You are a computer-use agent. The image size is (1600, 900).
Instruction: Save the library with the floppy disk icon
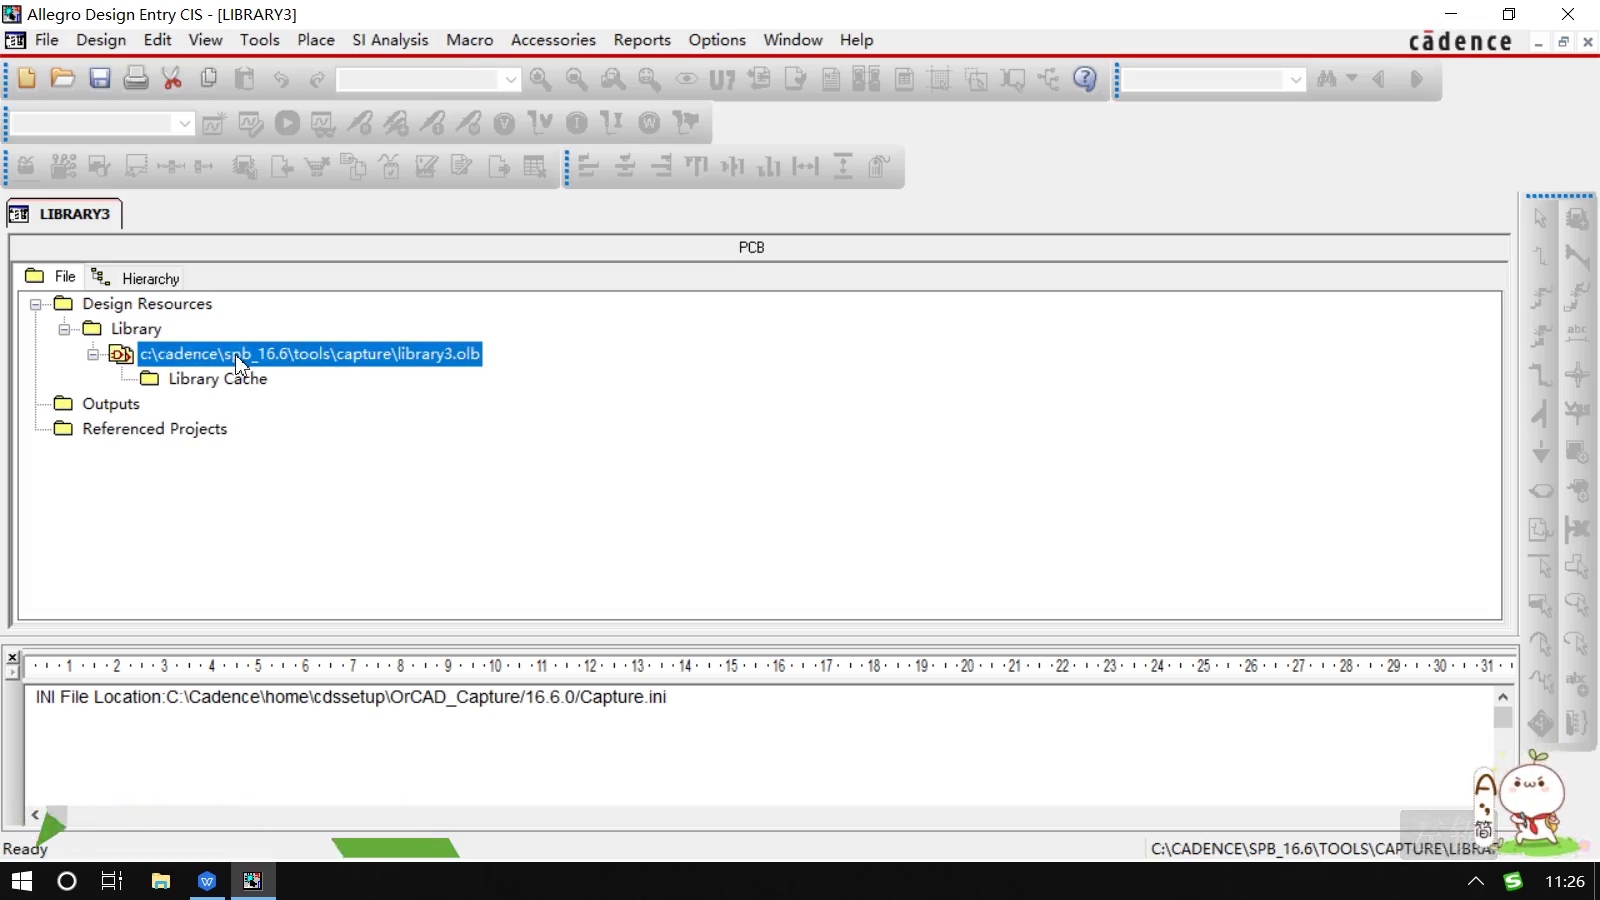pos(100,79)
